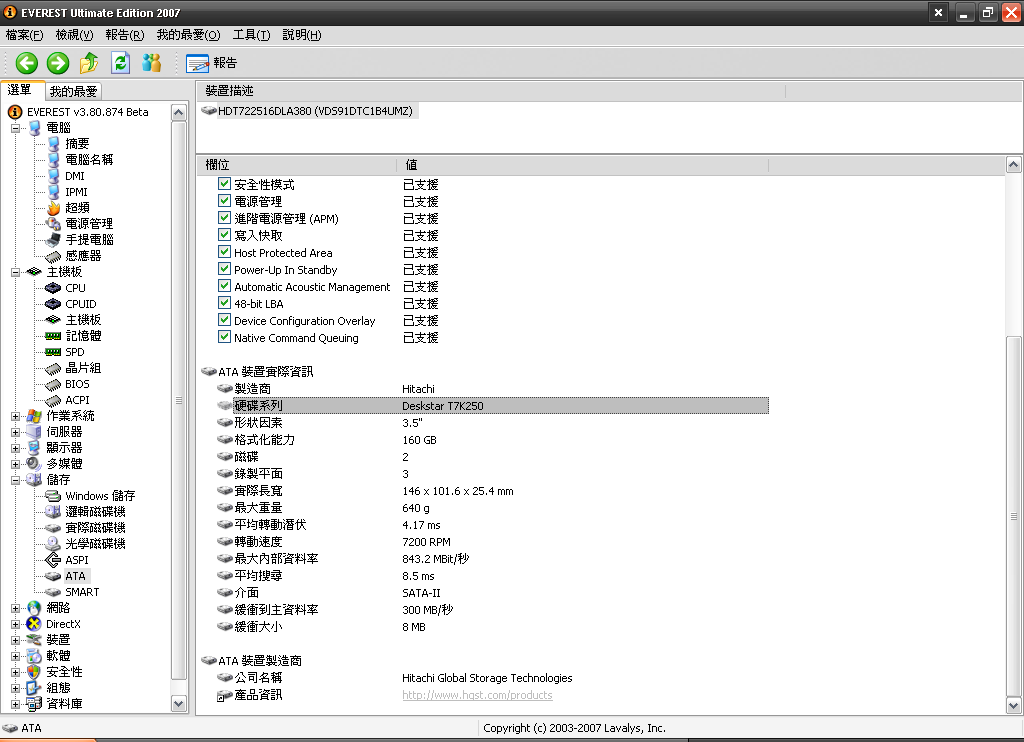The height and width of the screenshot is (742, 1024).
Task: Select the 硬碟系列 Deskstar T7K250 row
Action: pyautogui.click(x=501, y=406)
